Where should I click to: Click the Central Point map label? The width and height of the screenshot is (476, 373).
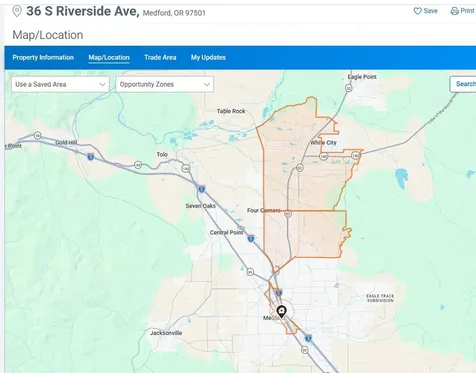point(227,232)
